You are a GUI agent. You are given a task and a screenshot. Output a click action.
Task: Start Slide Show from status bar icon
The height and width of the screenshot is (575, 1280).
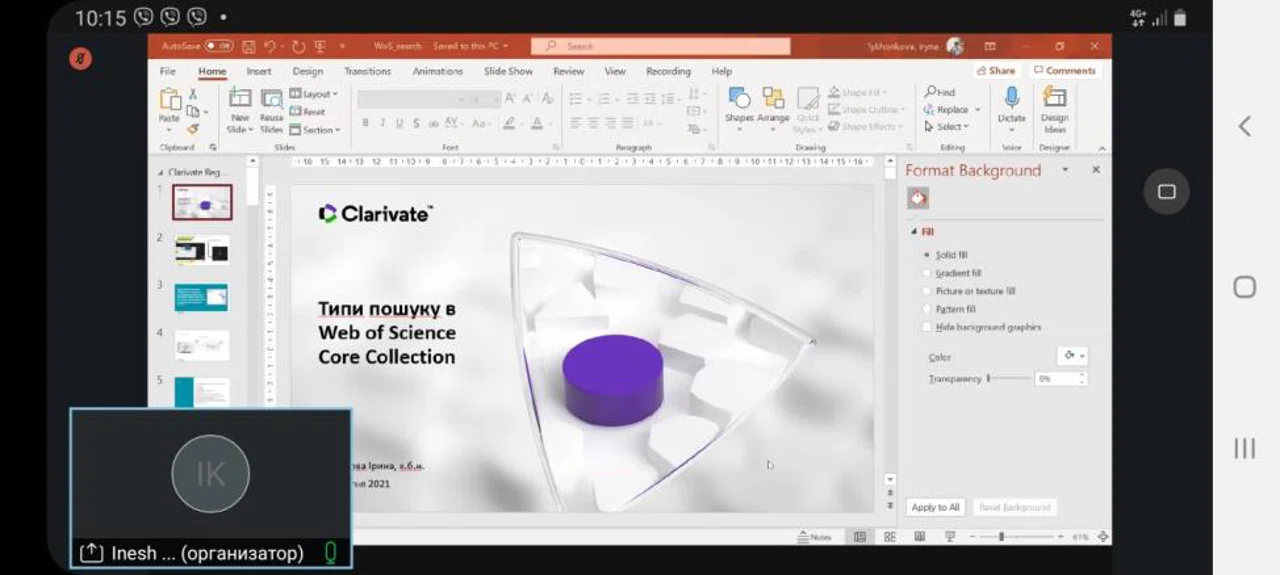948,537
